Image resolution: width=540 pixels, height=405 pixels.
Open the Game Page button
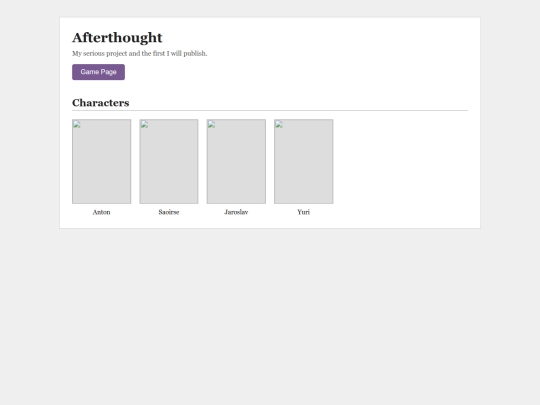(98, 72)
